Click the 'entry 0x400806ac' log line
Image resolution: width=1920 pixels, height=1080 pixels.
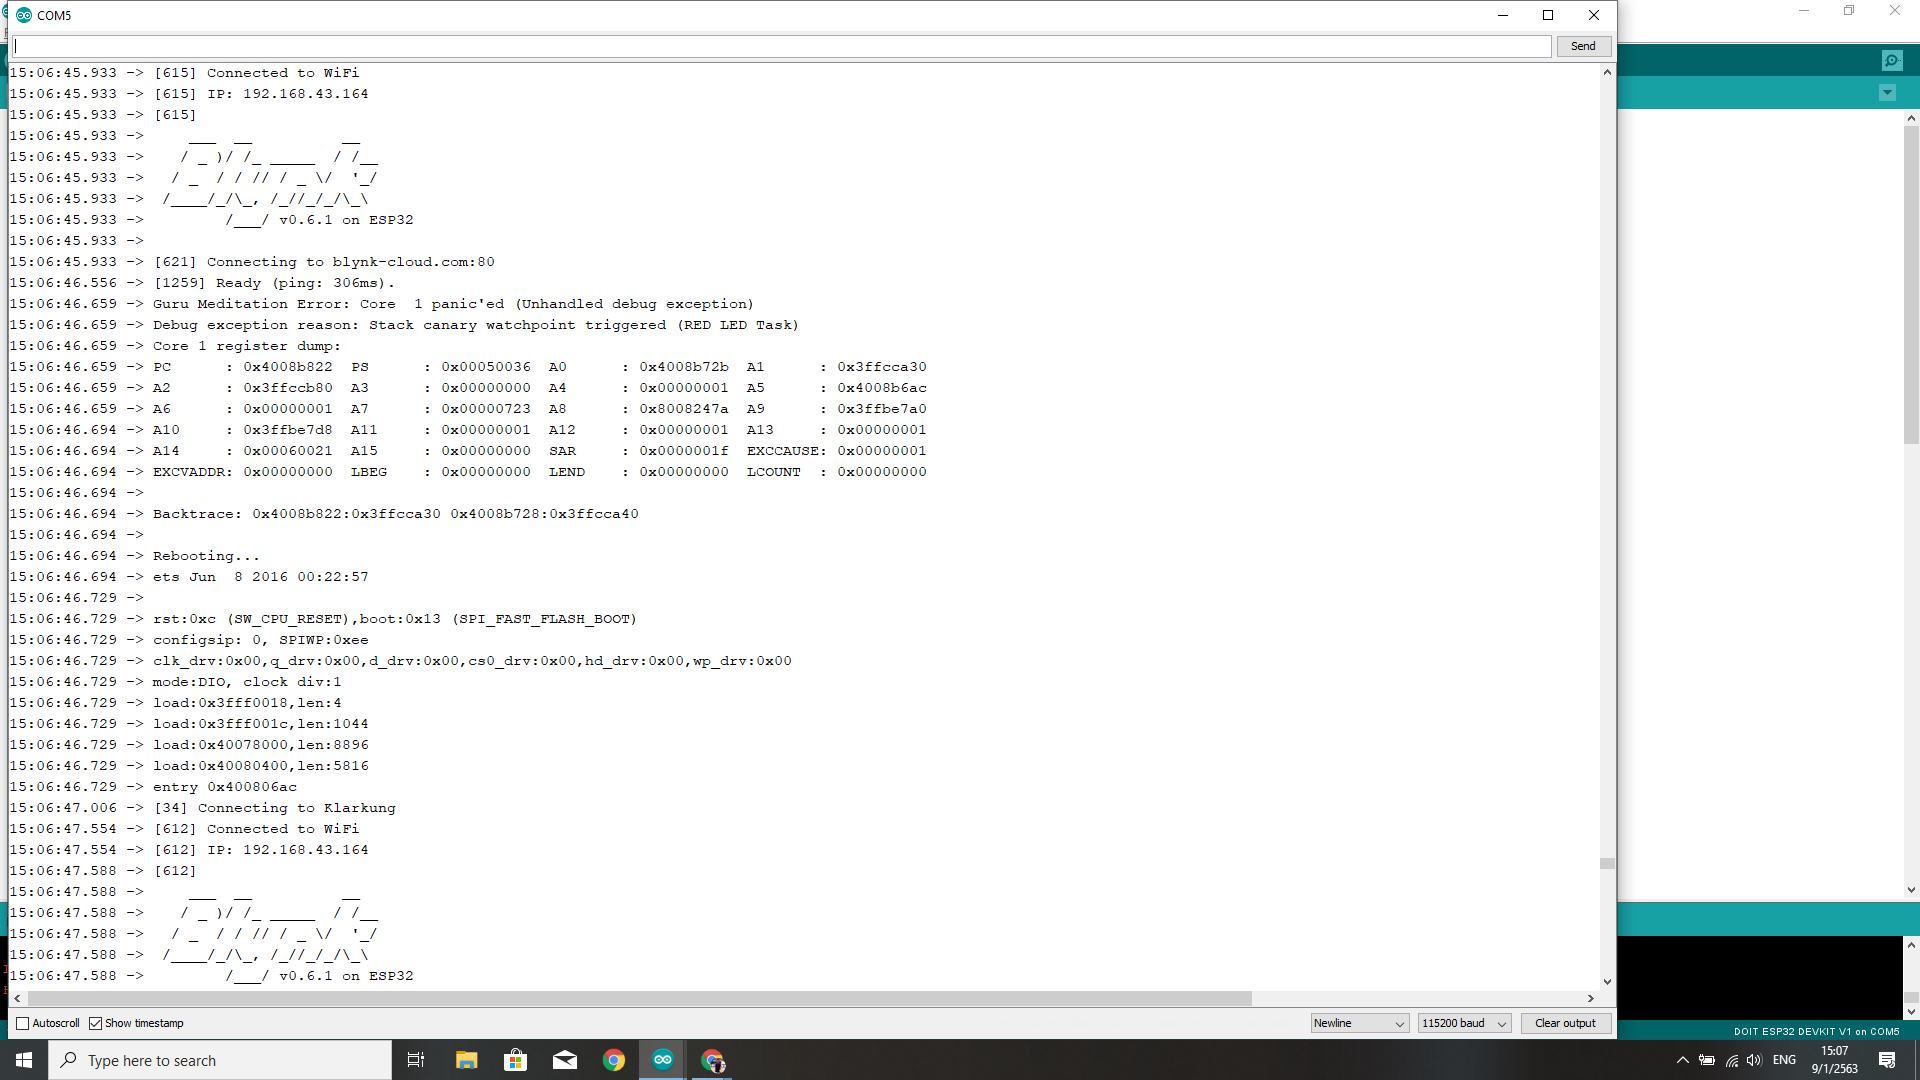point(224,787)
